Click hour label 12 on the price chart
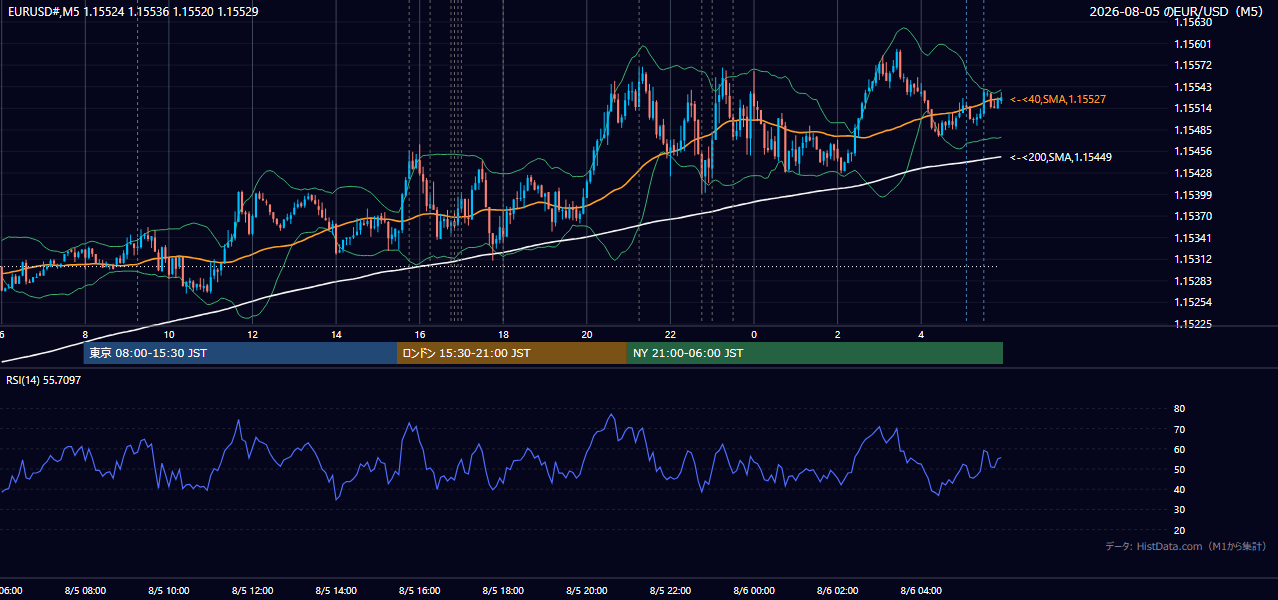Image resolution: width=1278 pixels, height=600 pixels. [253, 334]
